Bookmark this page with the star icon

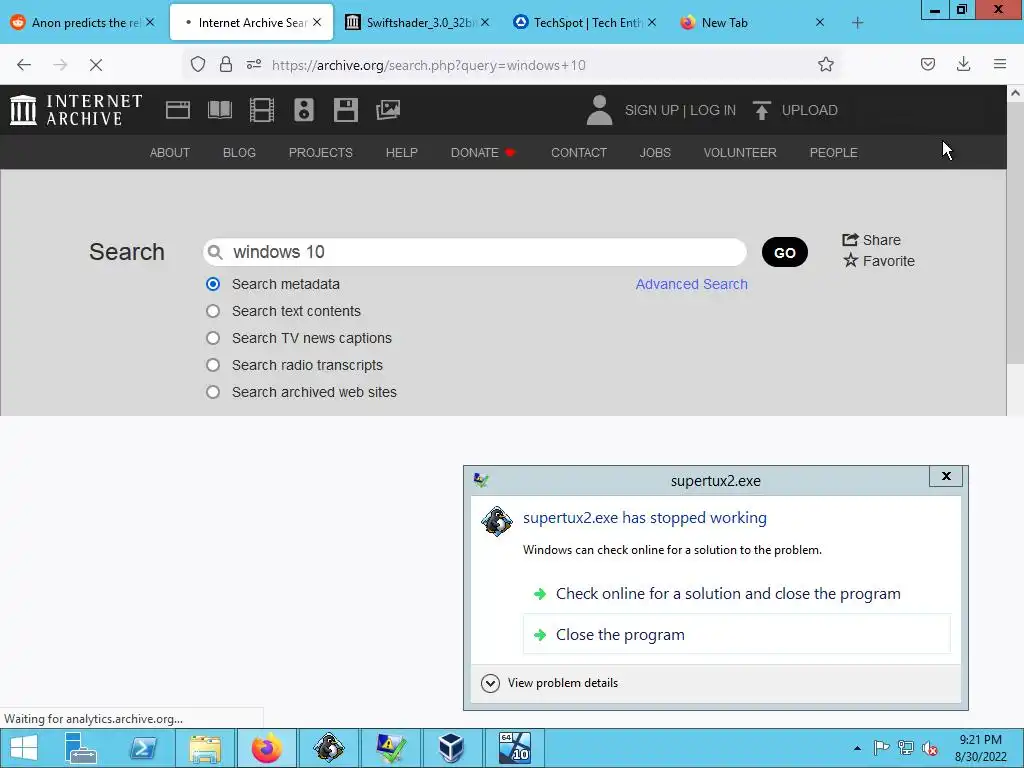pos(825,65)
